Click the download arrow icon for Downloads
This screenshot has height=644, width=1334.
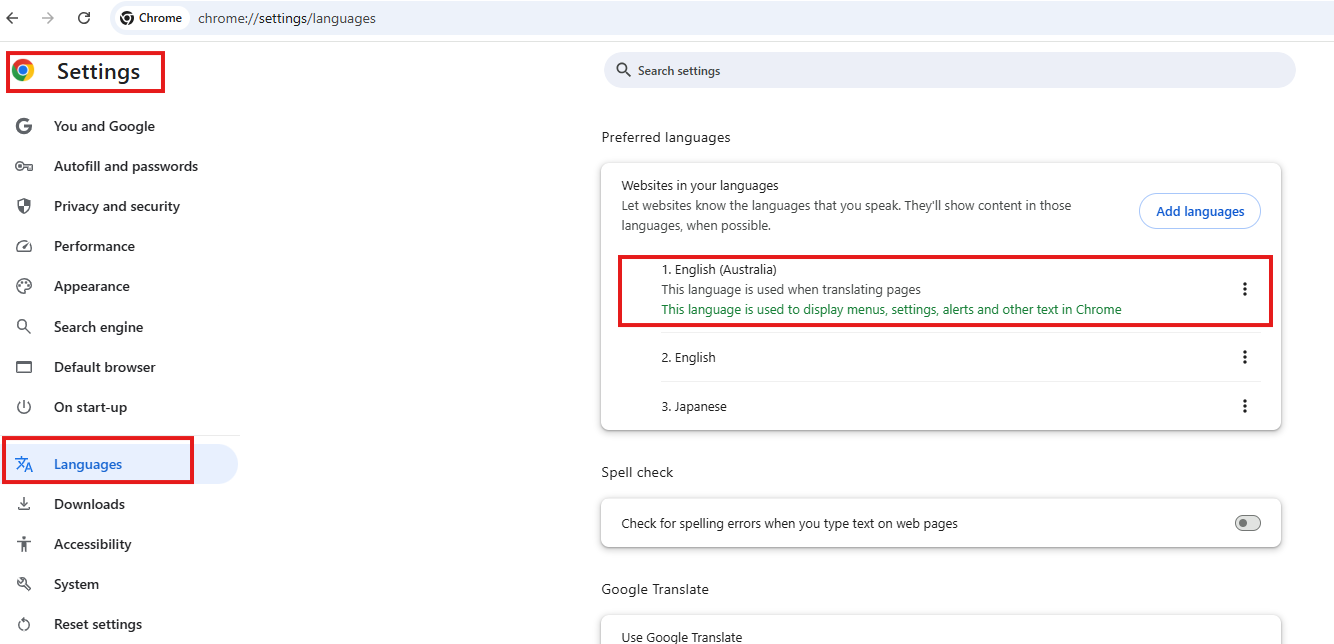pos(25,504)
